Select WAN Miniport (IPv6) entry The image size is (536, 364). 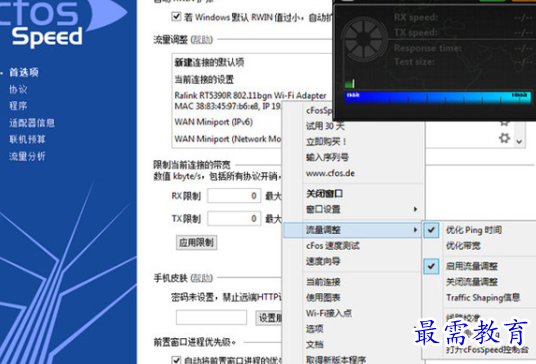214,122
